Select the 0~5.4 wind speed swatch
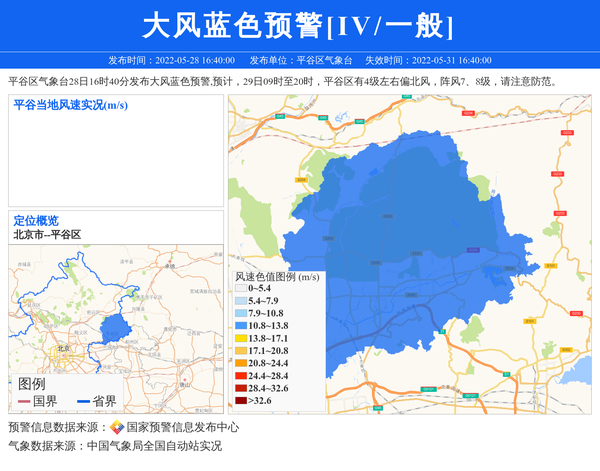 [240, 288]
